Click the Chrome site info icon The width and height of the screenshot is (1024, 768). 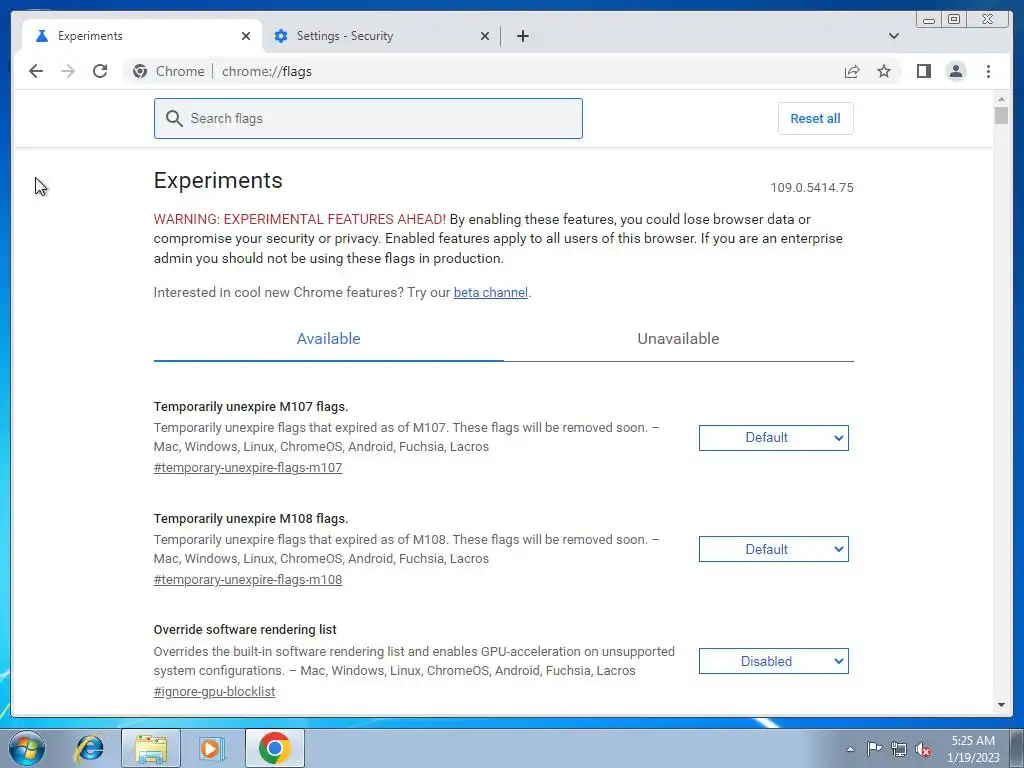140,71
